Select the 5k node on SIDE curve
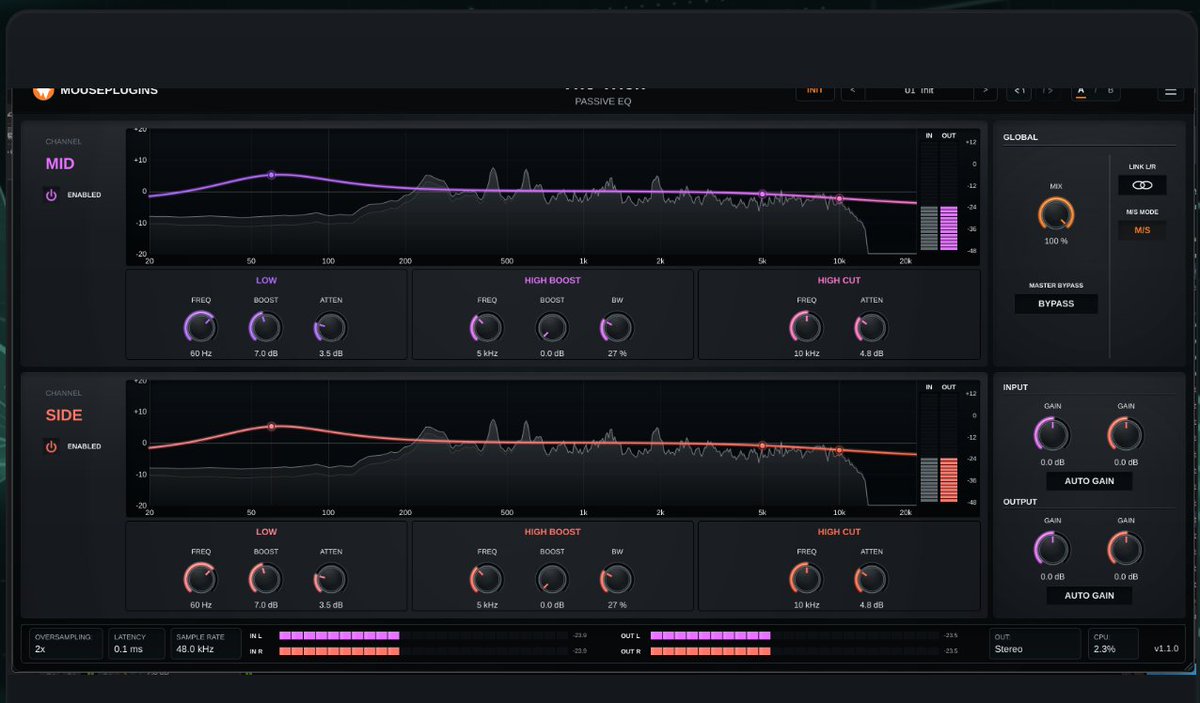This screenshot has width=1200, height=703. pos(762,446)
